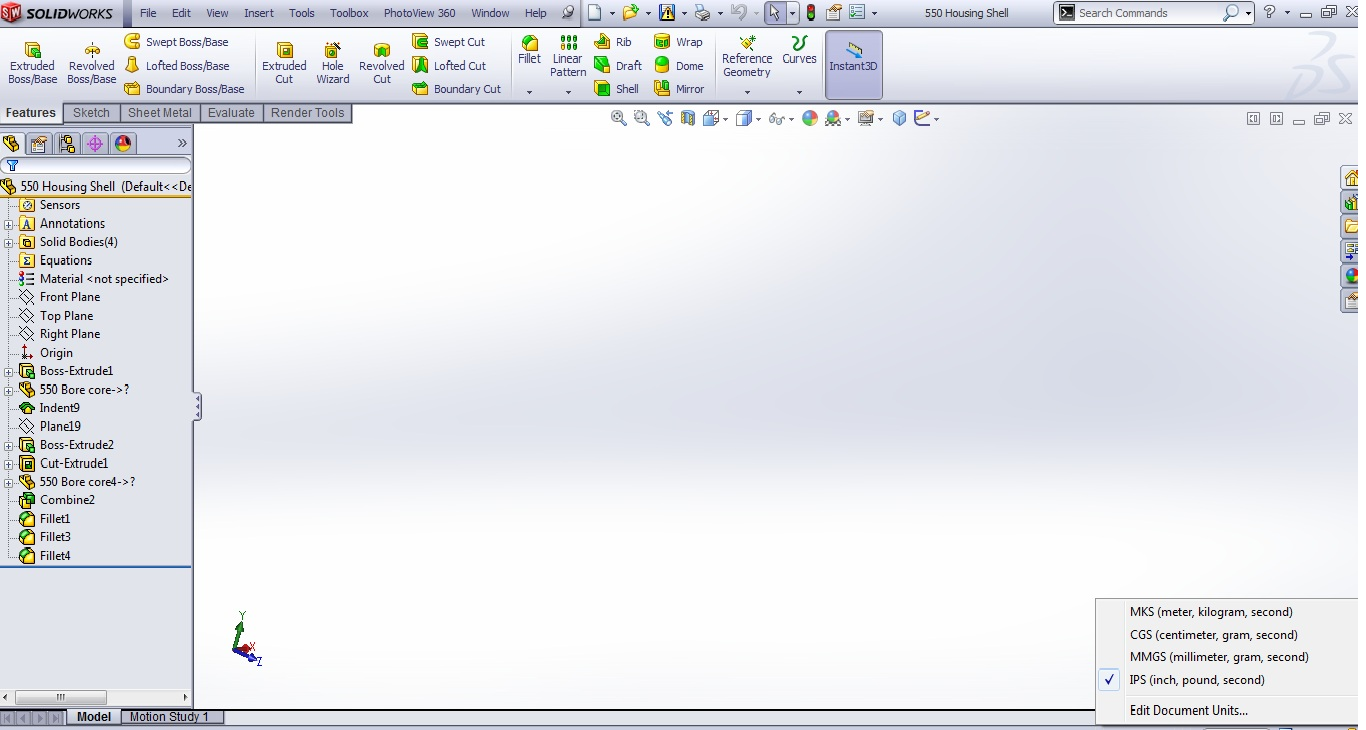Select the Shell feature tool
Screen dimensions: 1366x730
click(x=616, y=89)
